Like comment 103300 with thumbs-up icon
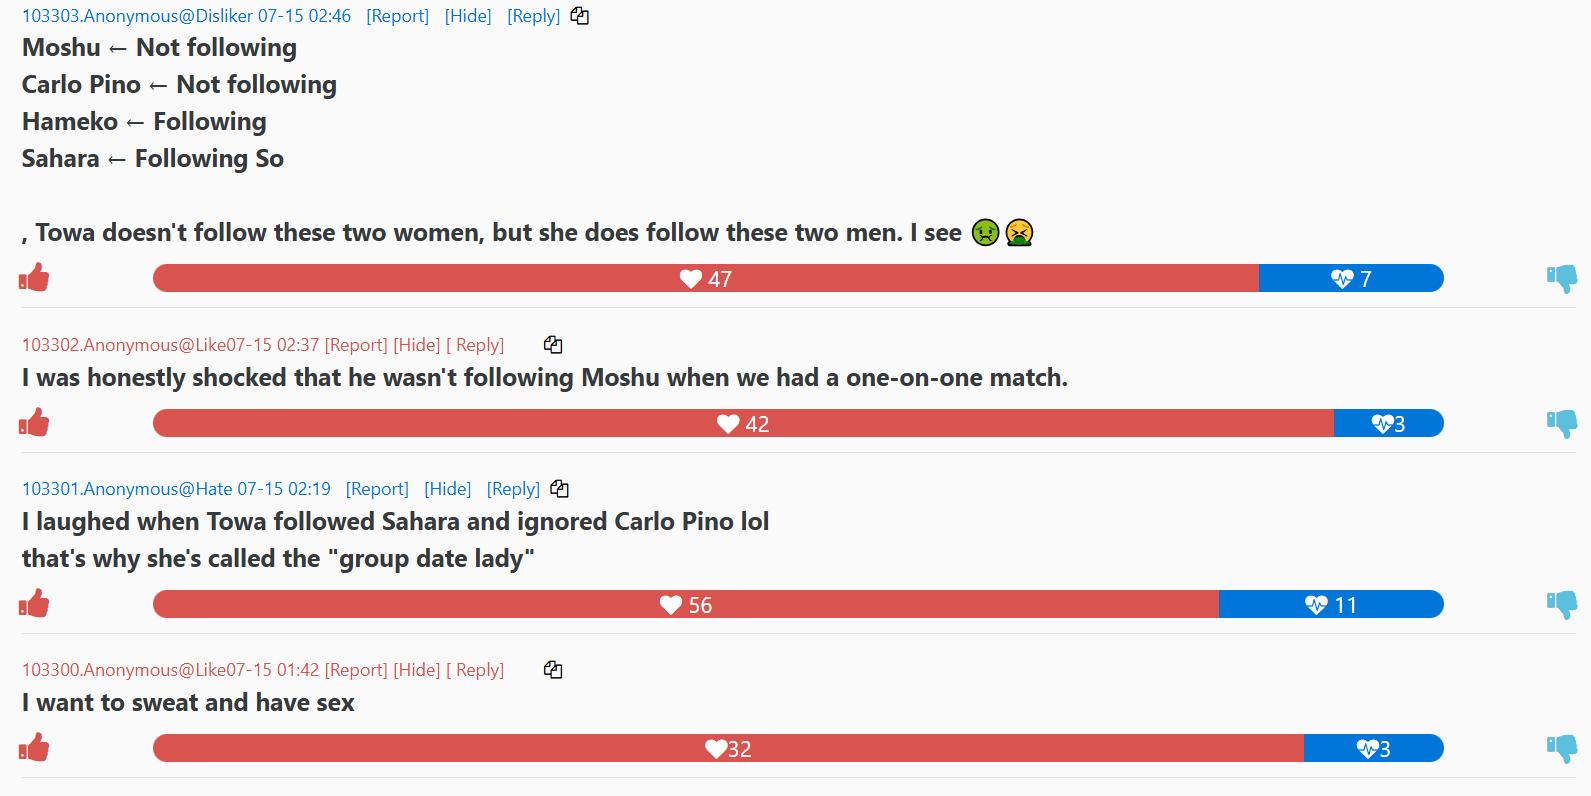The image size is (1591, 796). (x=34, y=747)
